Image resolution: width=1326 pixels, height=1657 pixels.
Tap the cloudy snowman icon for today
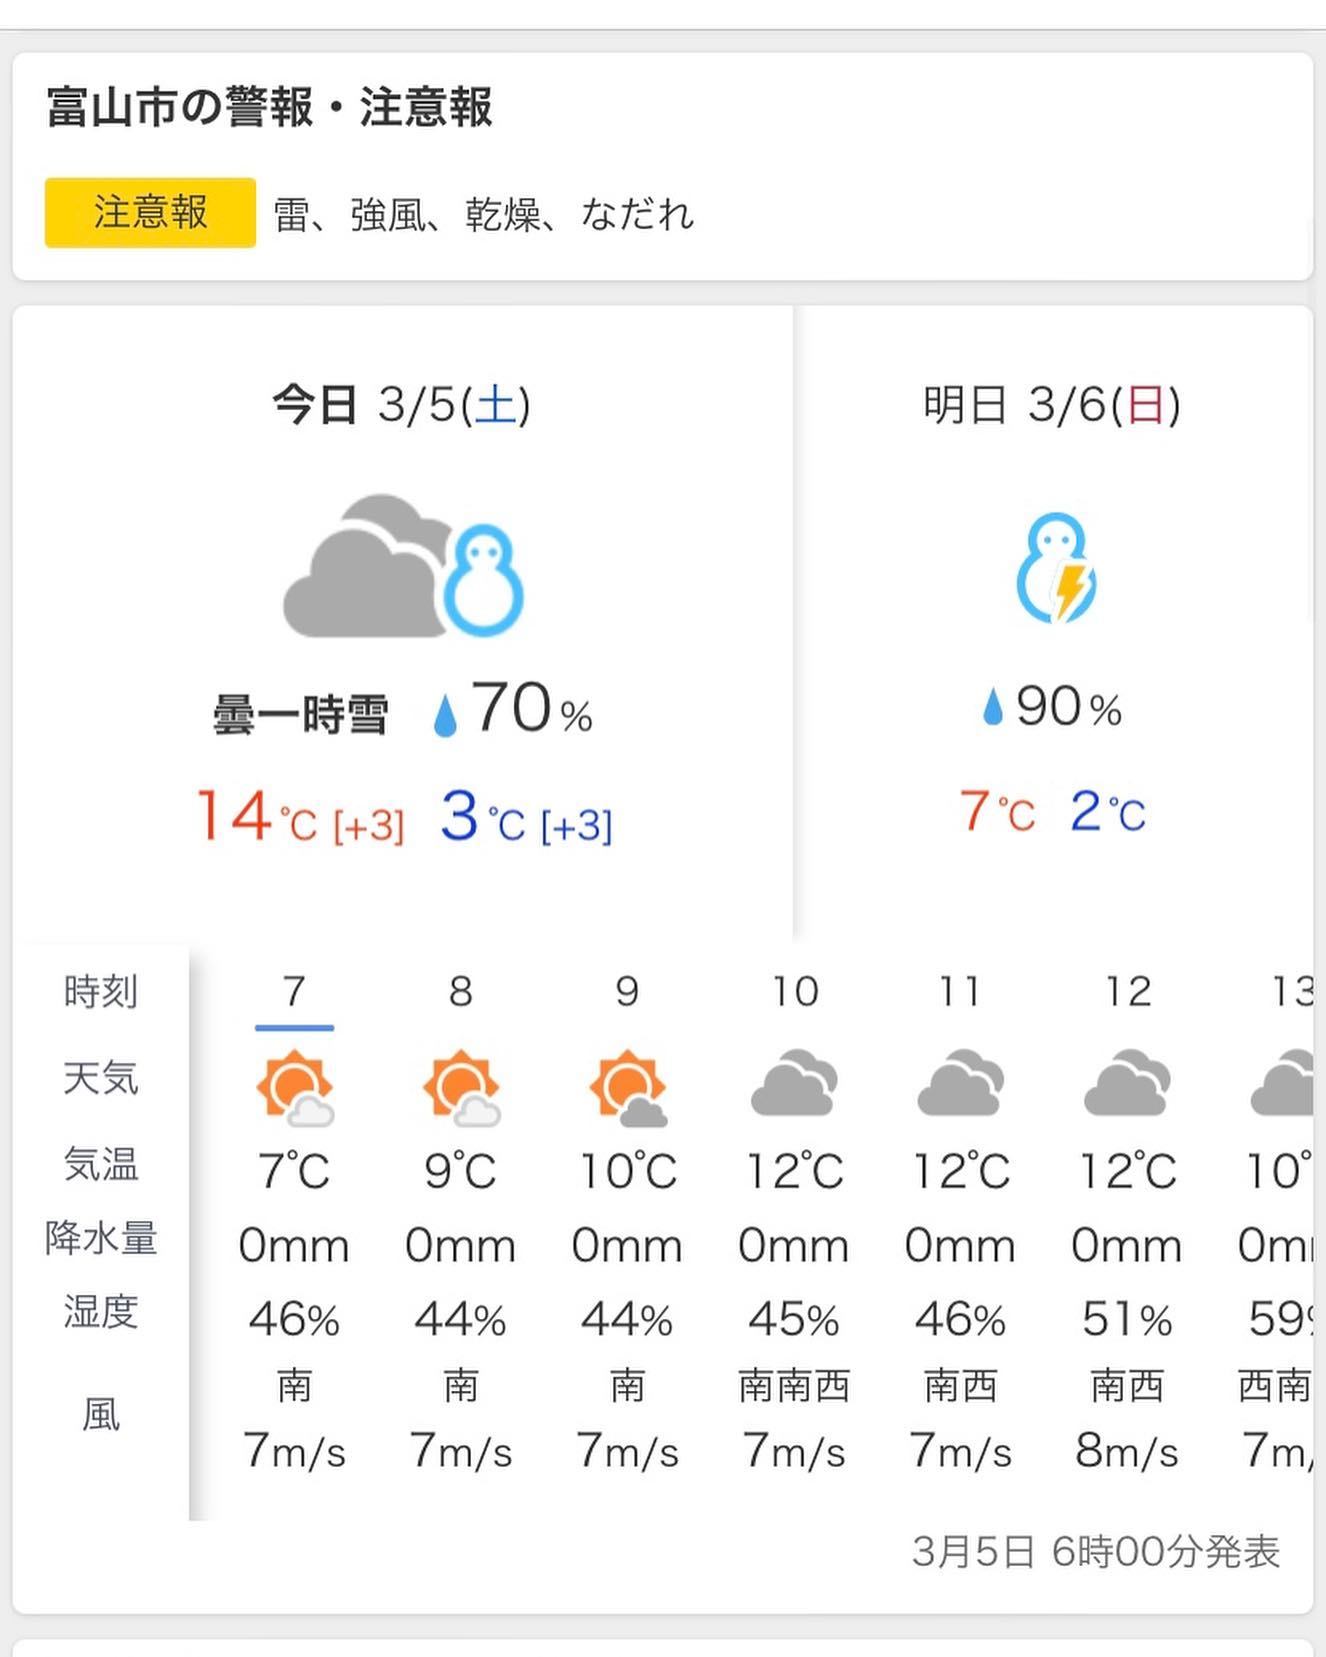(x=403, y=566)
